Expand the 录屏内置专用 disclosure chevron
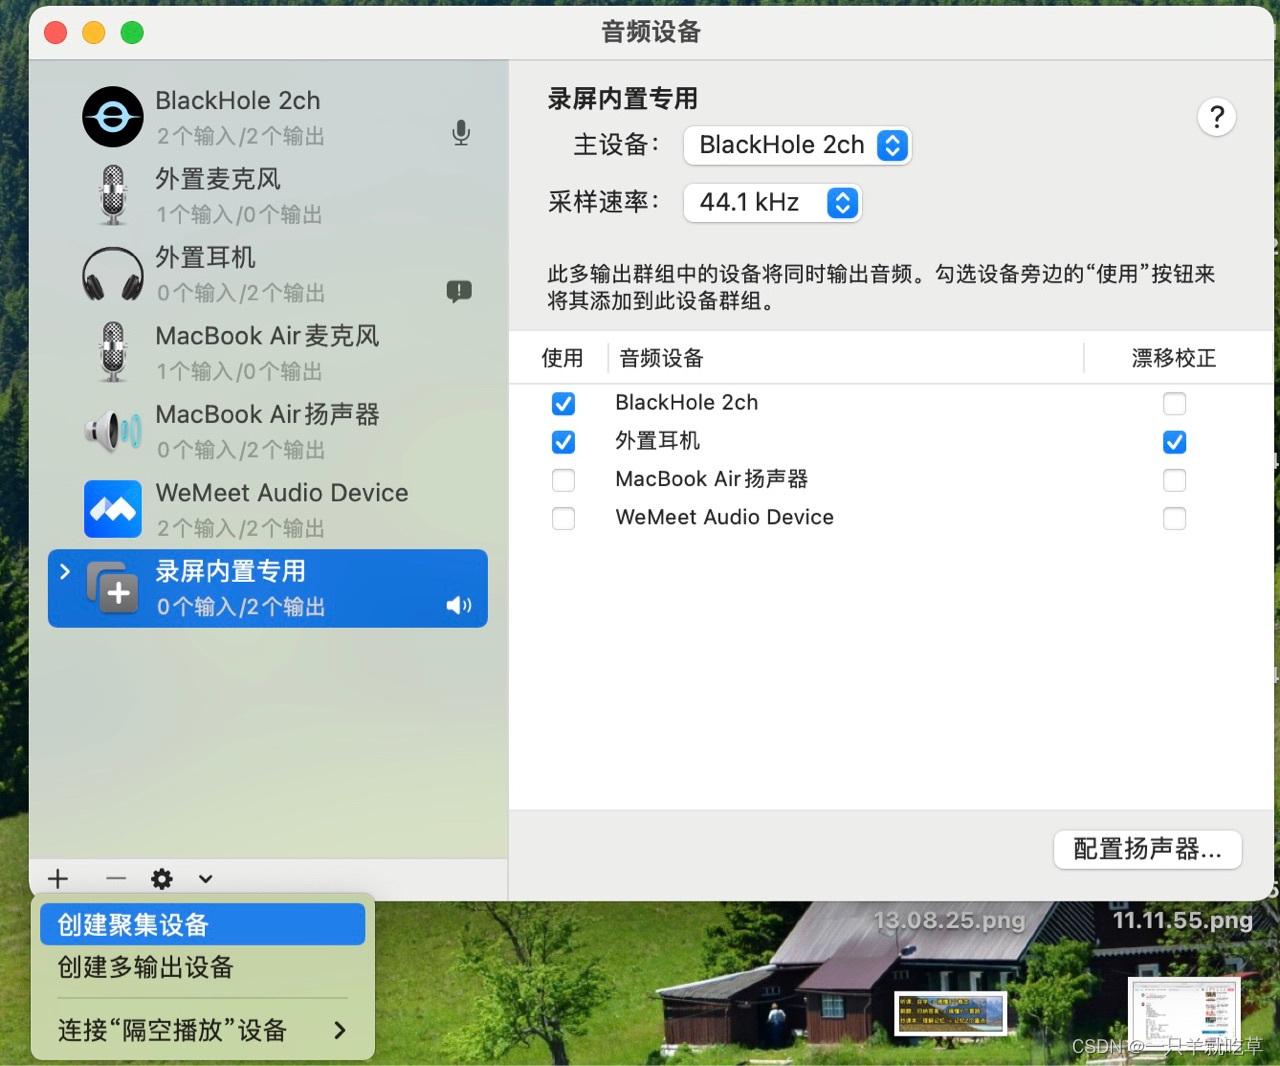The height and width of the screenshot is (1066, 1280). point(64,571)
